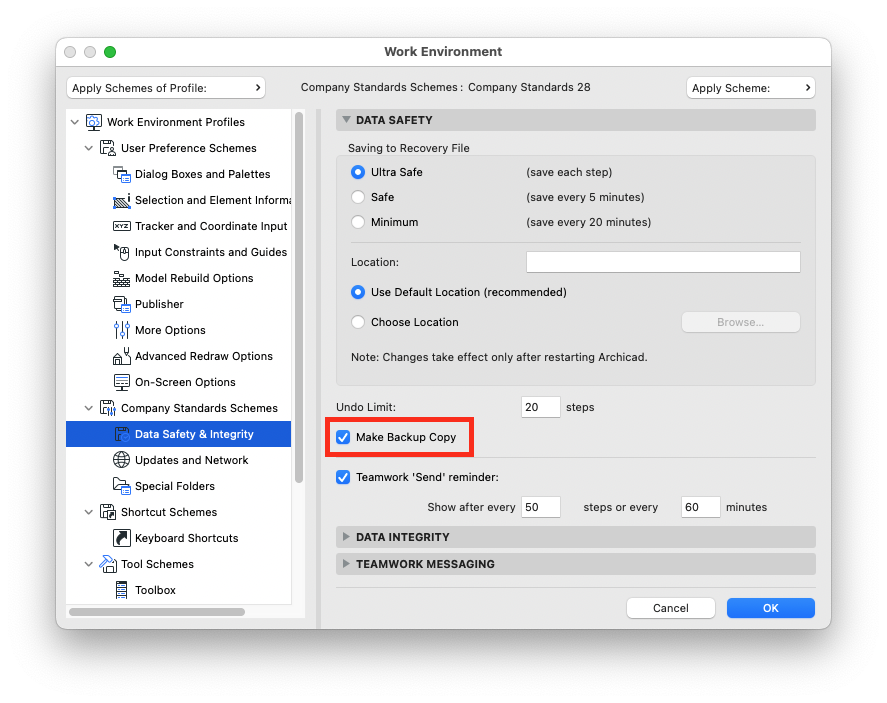Image resolution: width=887 pixels, height=703 pixels.
Task: Click the Undo Limit steps field
Action: pyautogui.click(x=540, y=407)
